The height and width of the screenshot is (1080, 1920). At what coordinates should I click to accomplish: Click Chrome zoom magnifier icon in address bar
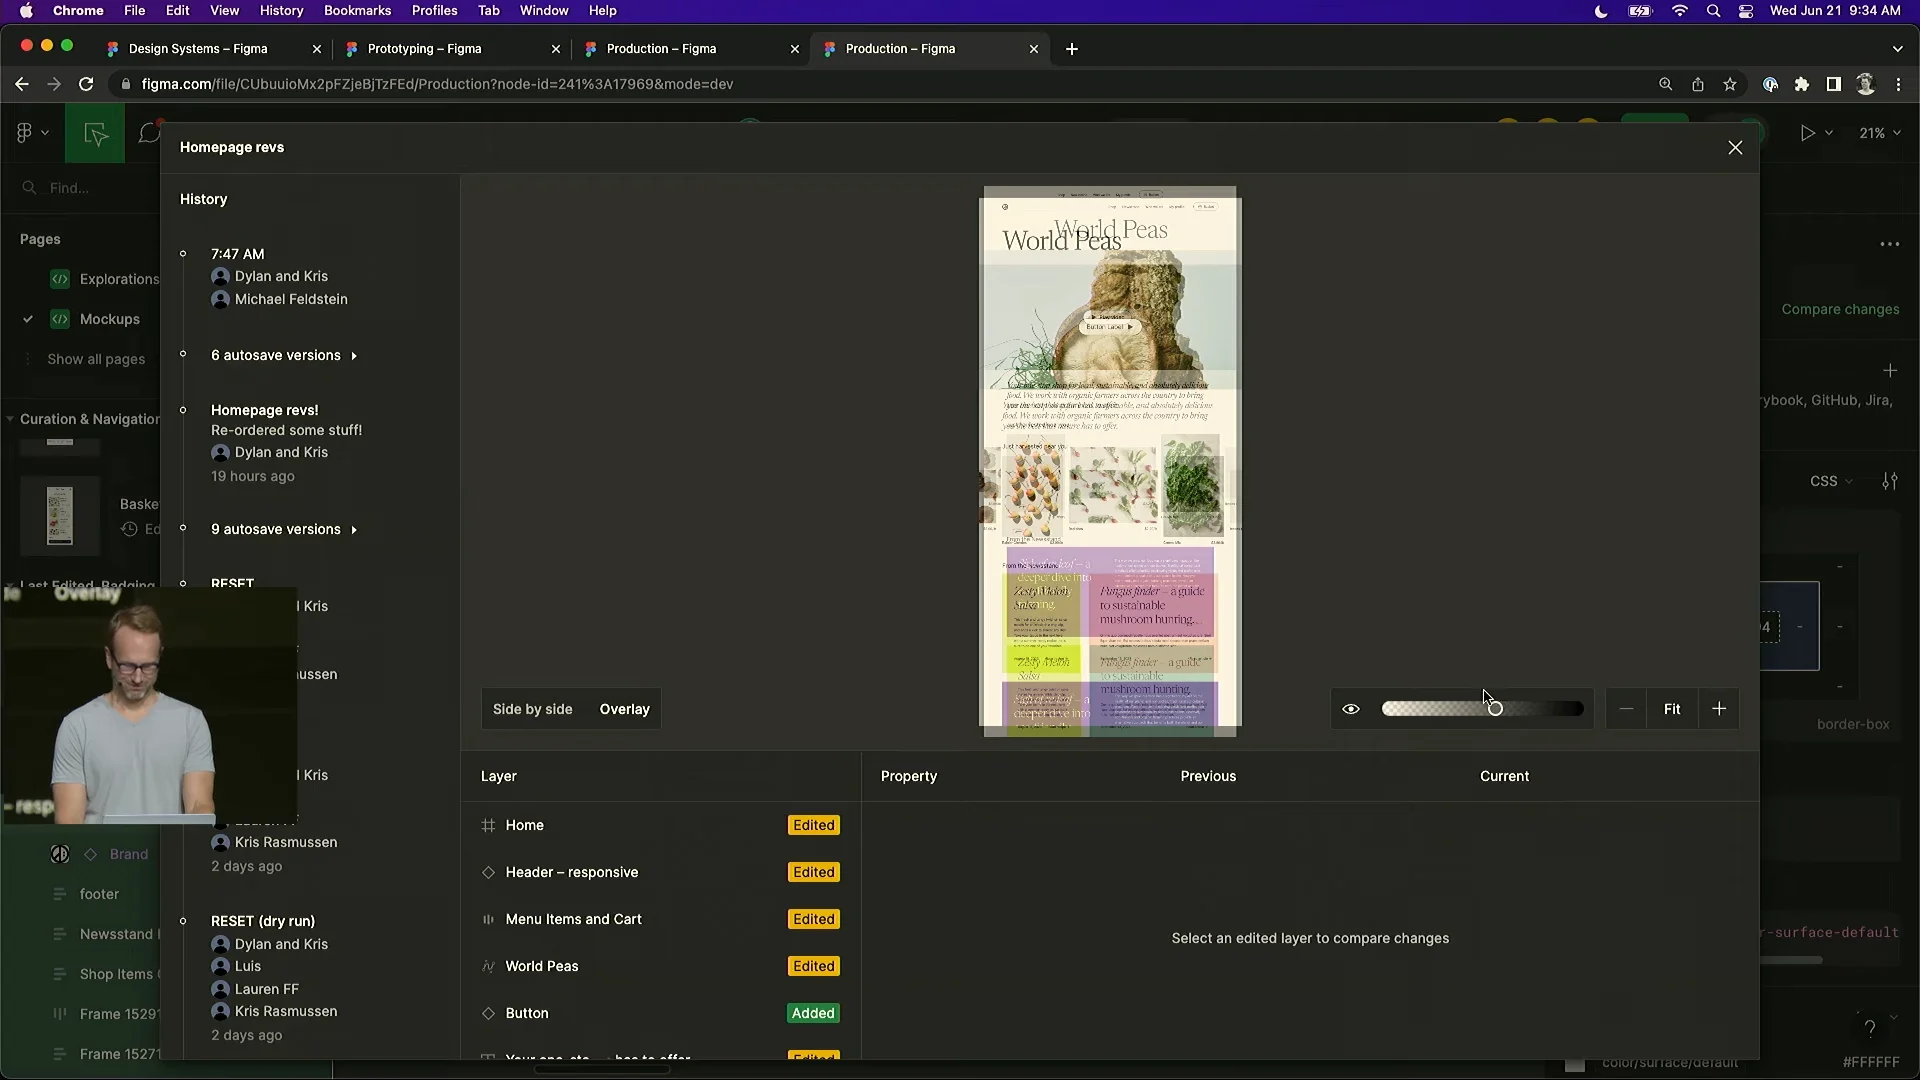coord(1665,85)
